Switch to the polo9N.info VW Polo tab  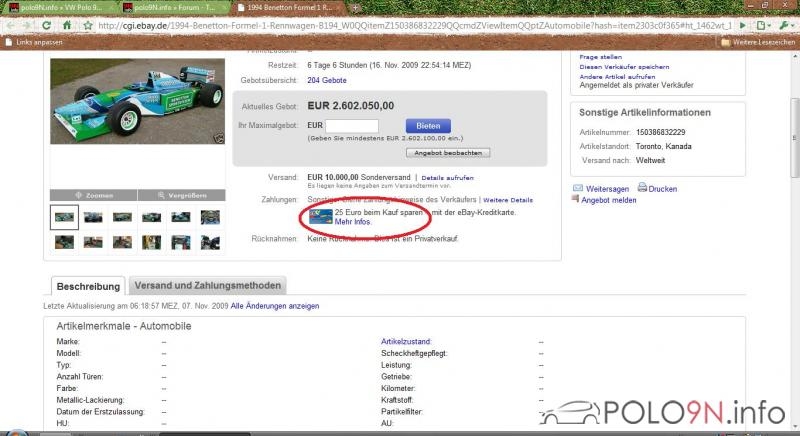pos(61,8)
